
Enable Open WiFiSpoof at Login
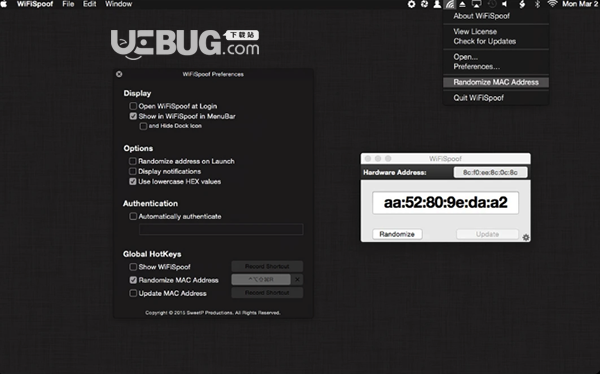pos(133,106)
